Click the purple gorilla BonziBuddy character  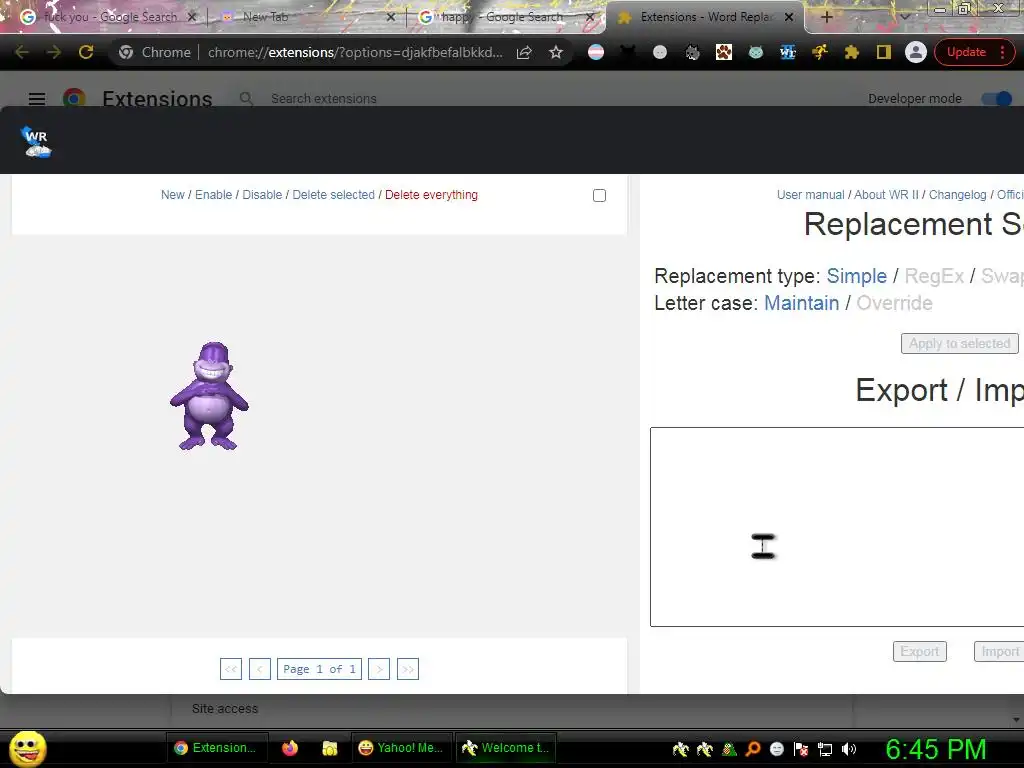point(209,396)
